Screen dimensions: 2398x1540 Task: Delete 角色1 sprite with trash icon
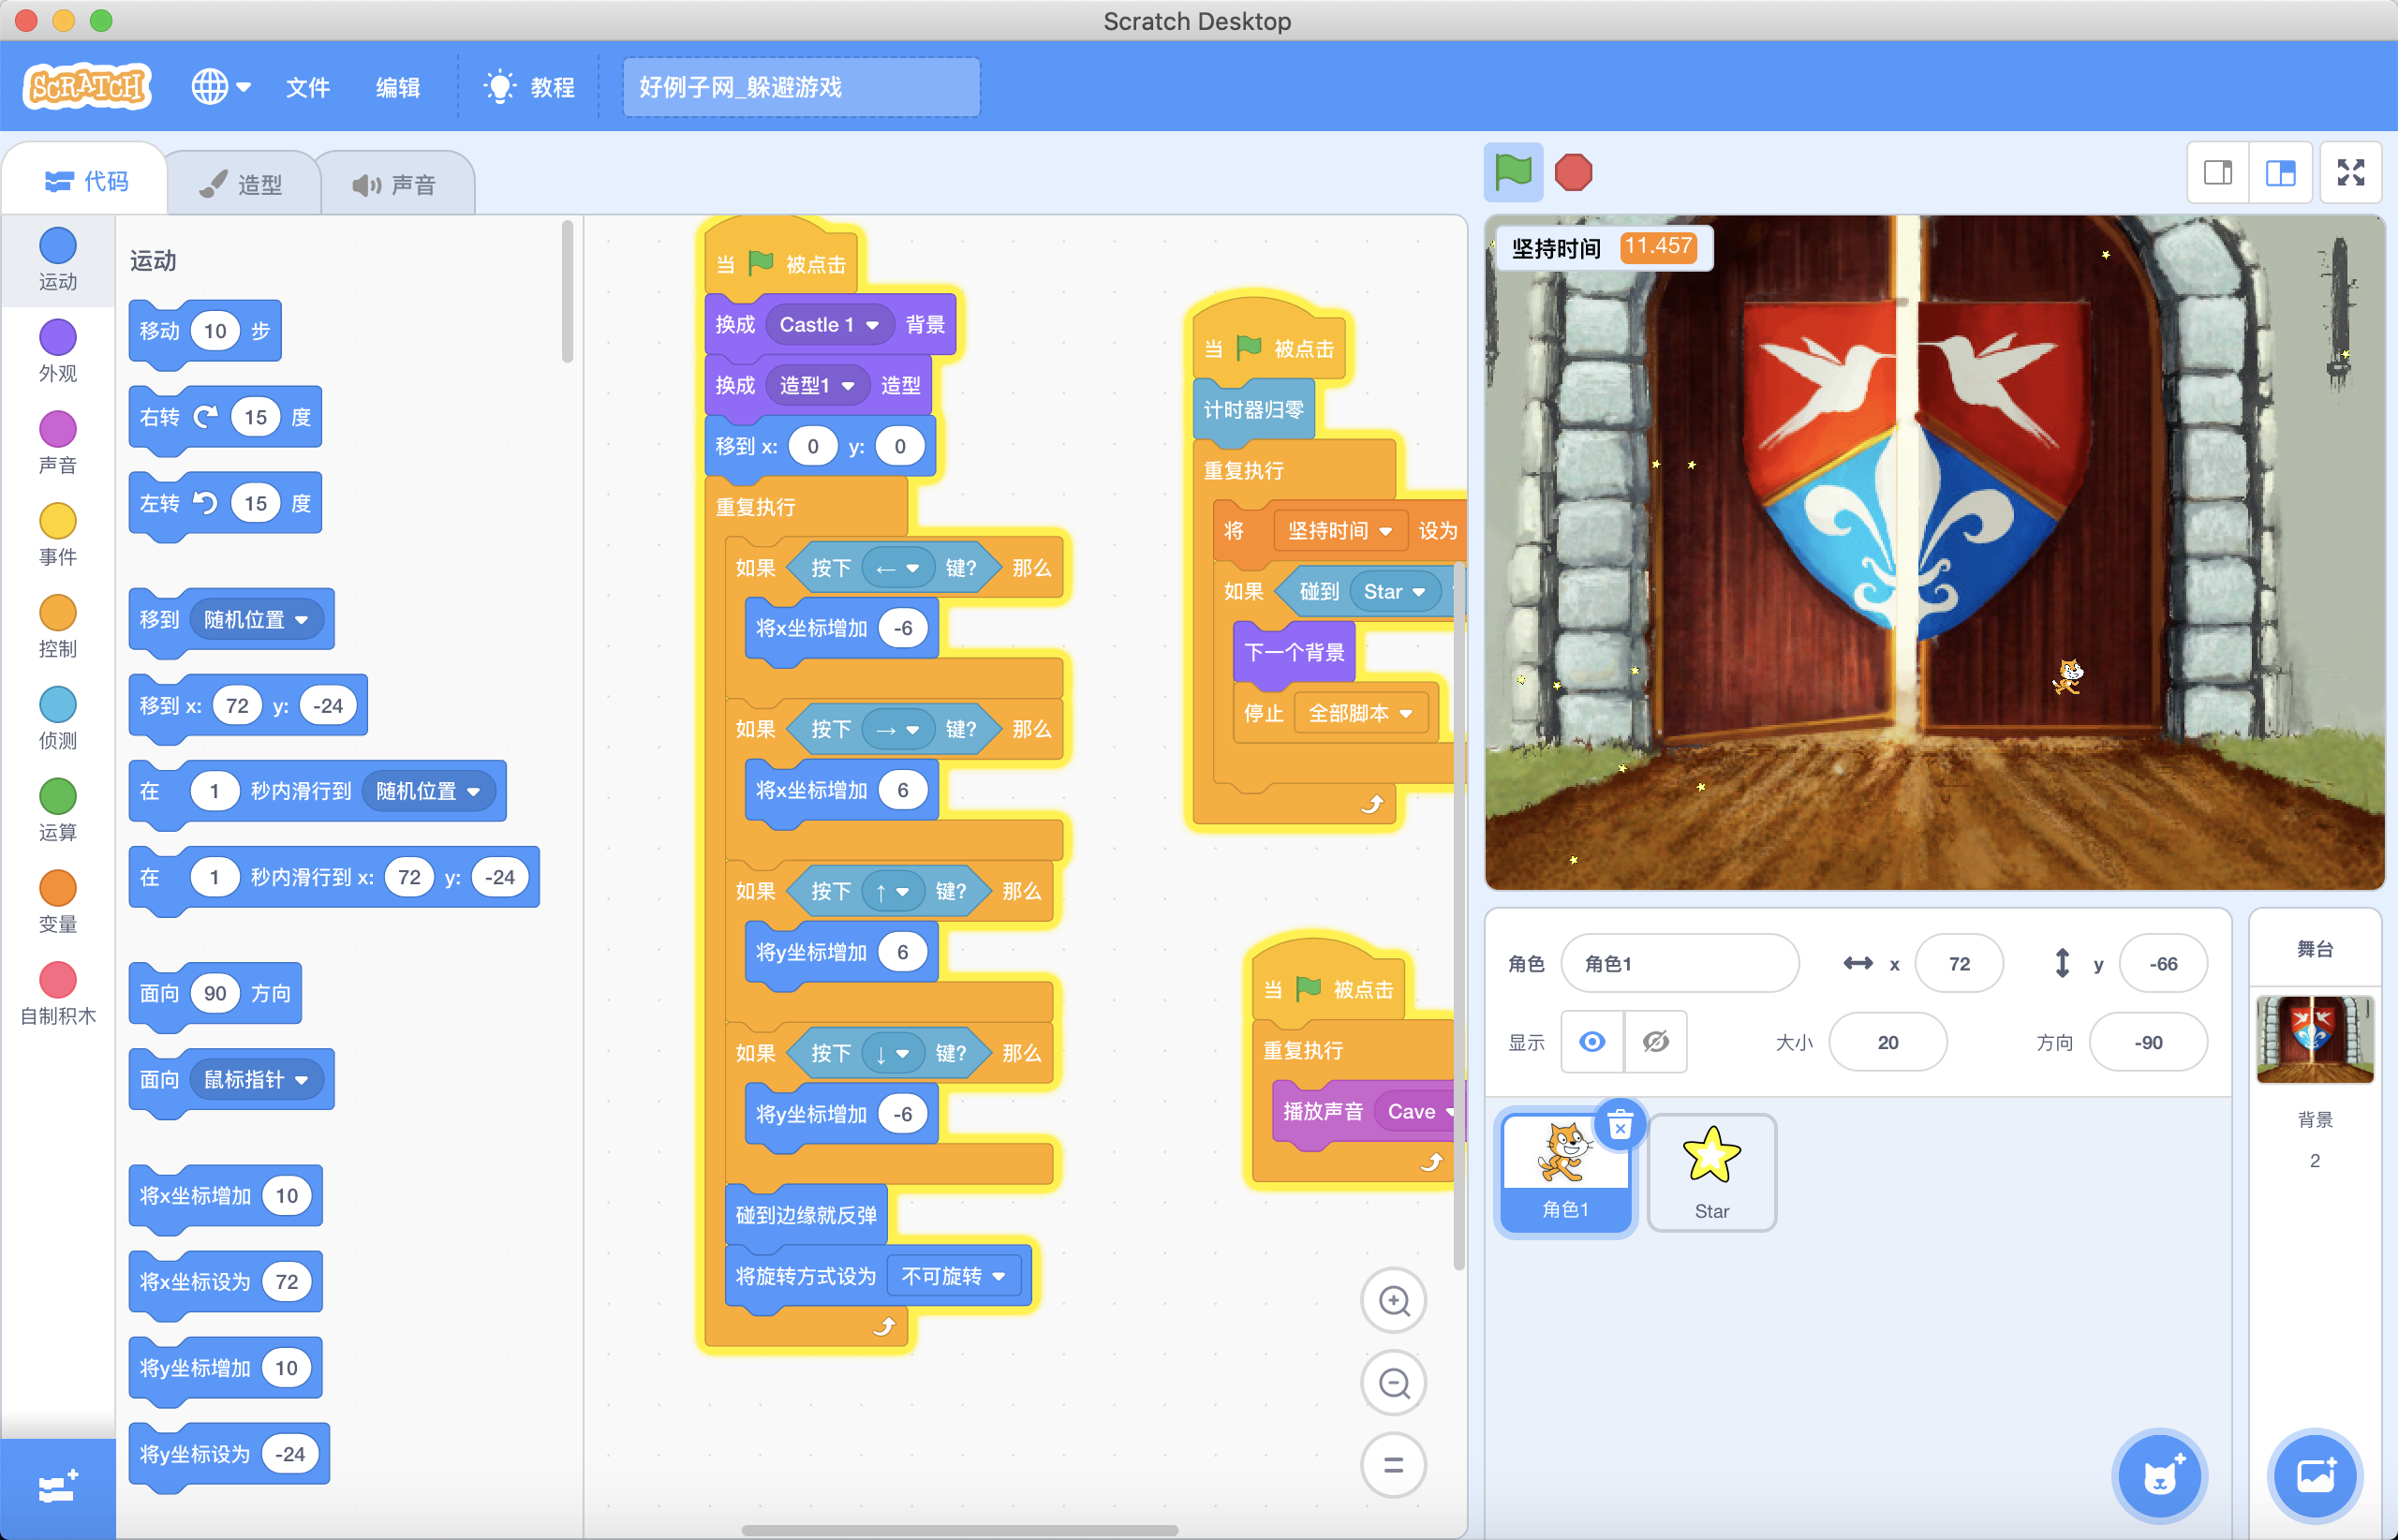(1620, 1125)
